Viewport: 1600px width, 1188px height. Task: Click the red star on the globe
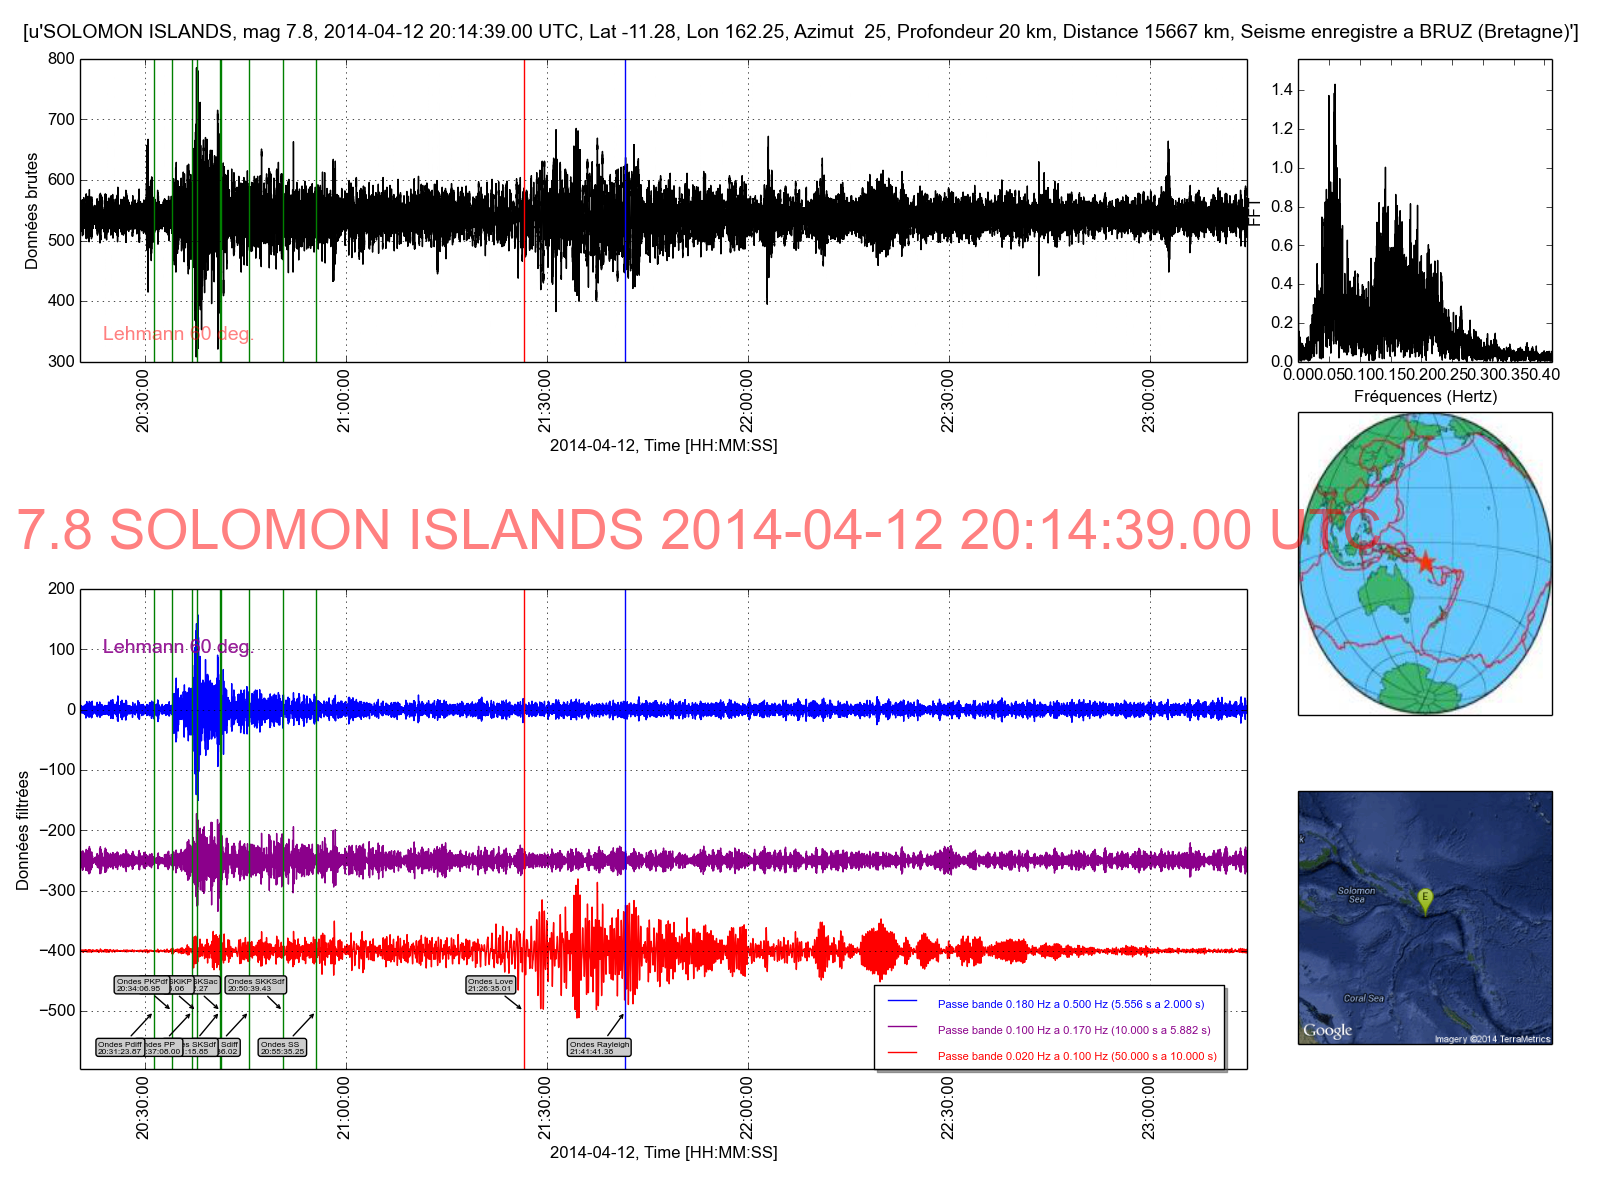pos(1426,563)
